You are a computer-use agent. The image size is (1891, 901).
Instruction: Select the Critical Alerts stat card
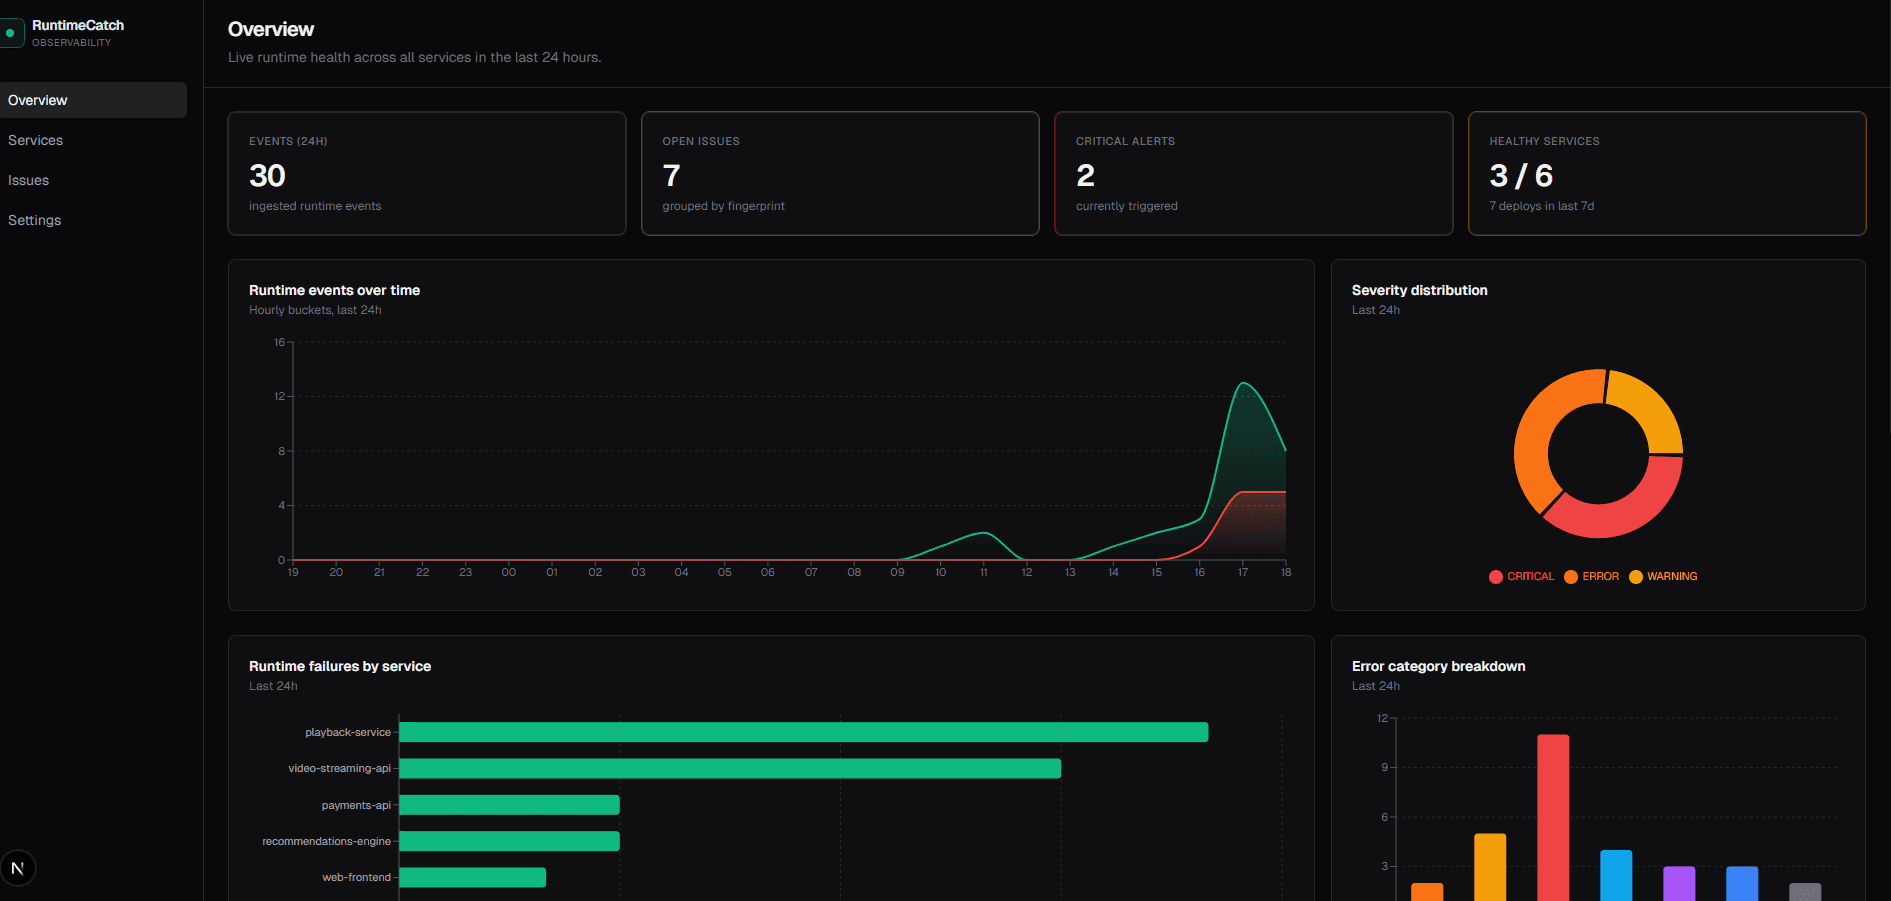click(x=1254, y=173)
